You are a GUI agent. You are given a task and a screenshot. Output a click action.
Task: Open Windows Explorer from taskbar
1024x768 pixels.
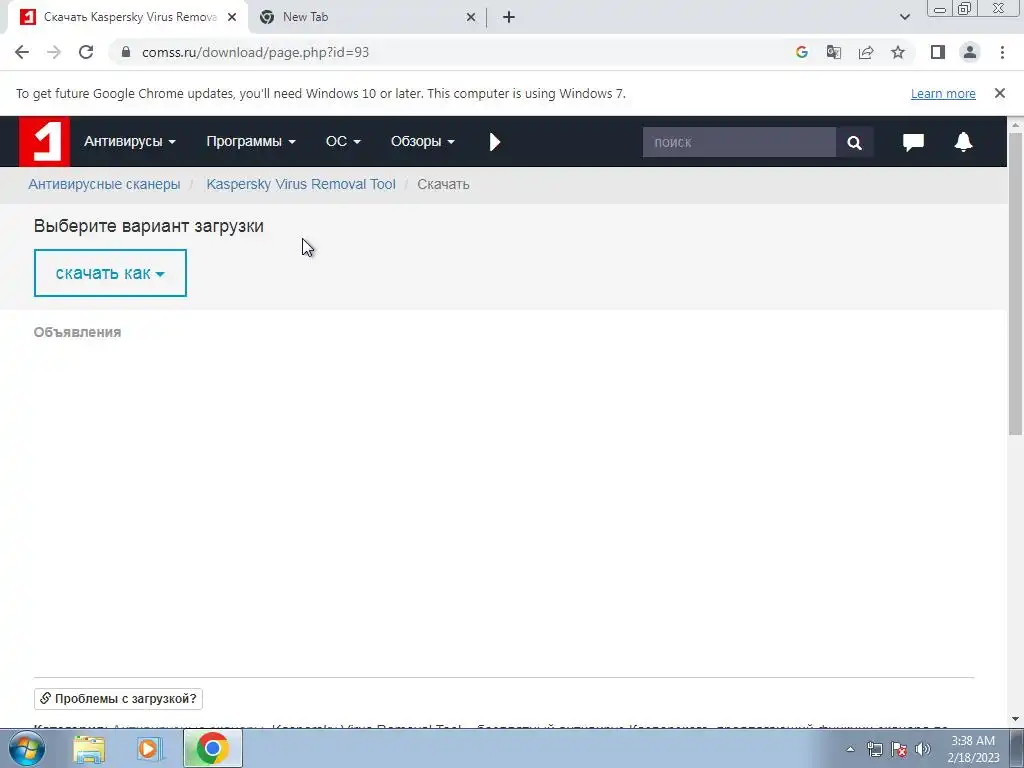89,748
